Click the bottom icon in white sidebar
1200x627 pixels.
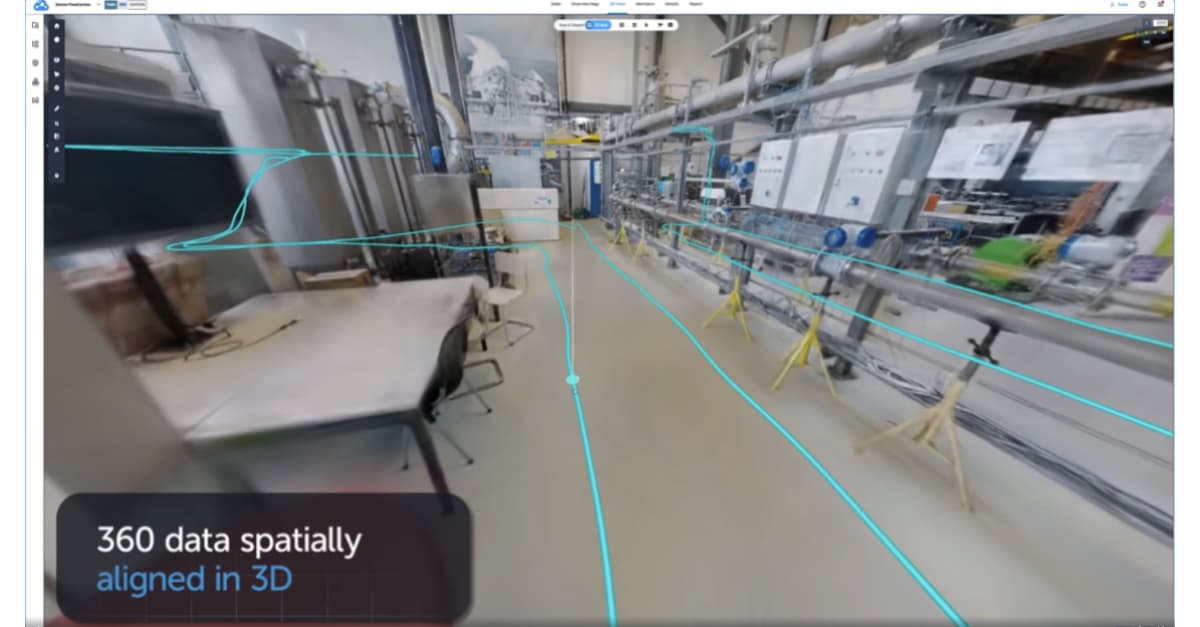click(x=36, y=100)
